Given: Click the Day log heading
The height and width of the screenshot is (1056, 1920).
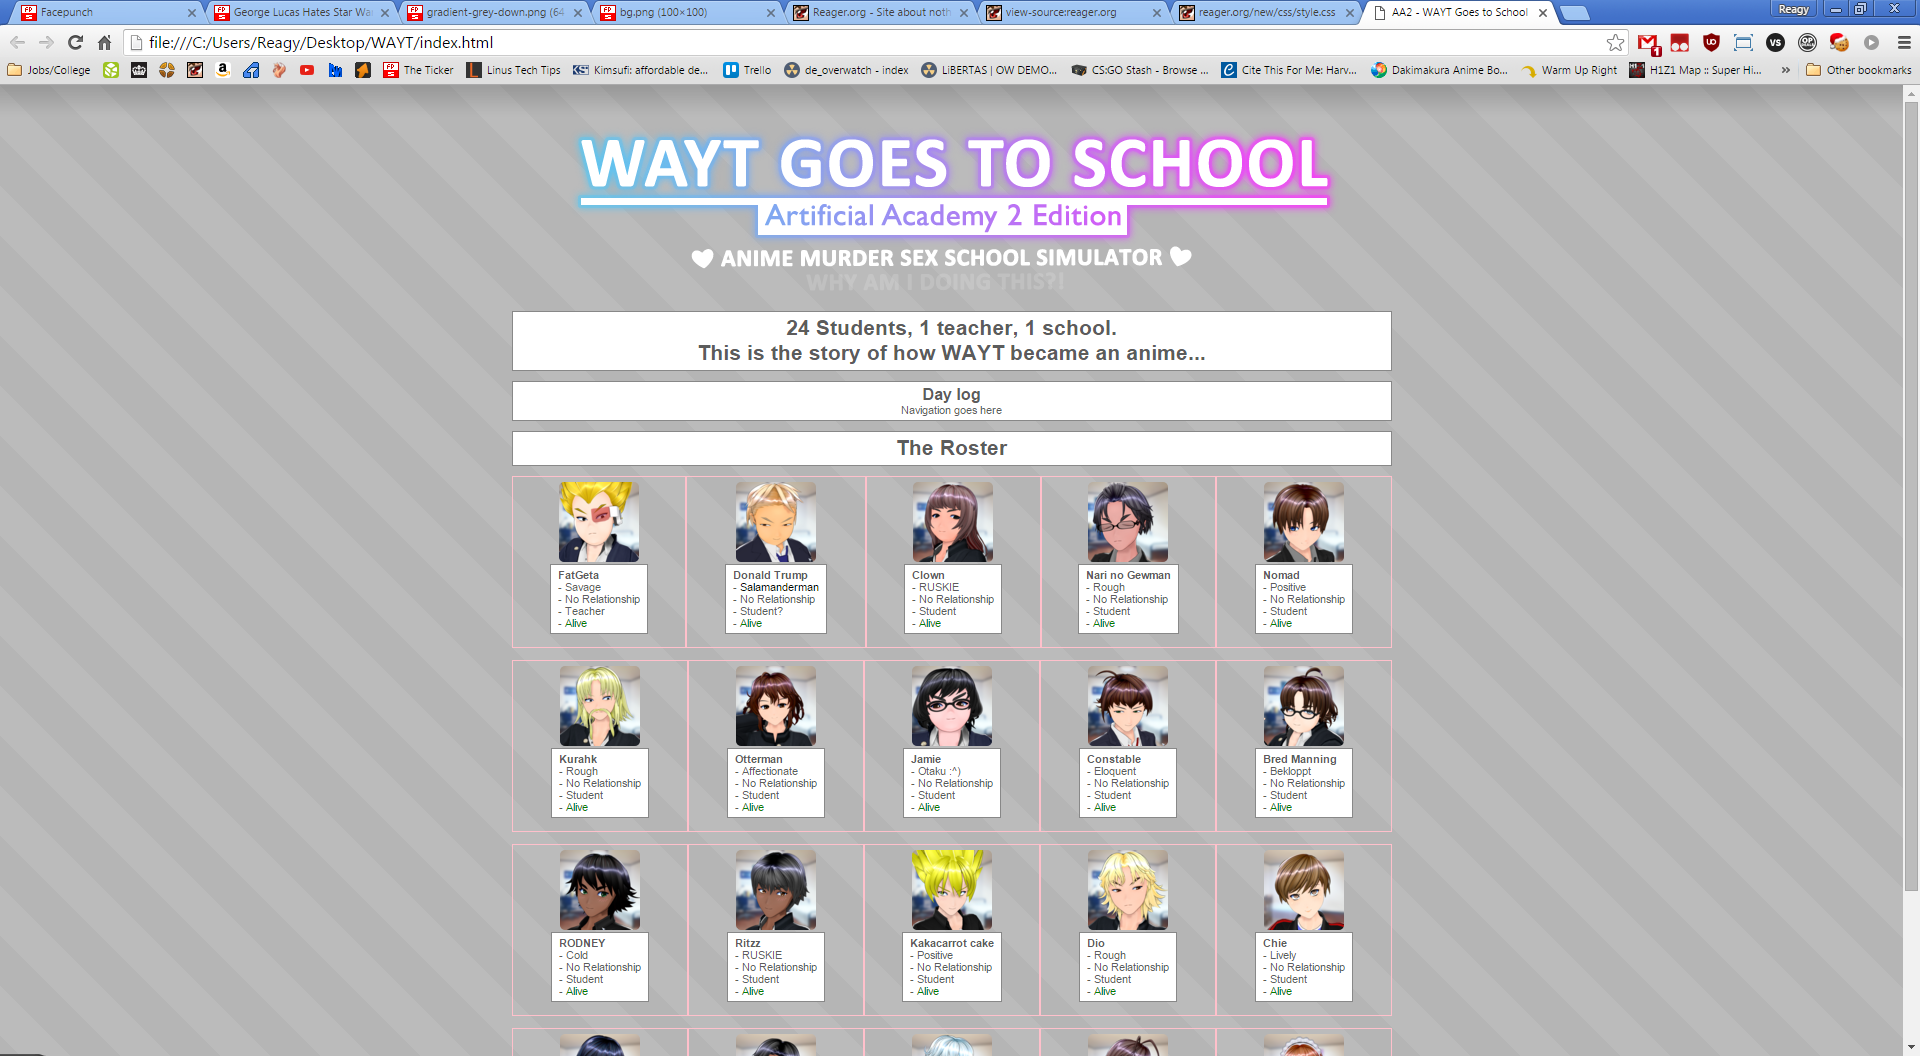Looking at the screenshot, I should click(x=951, y=394).
